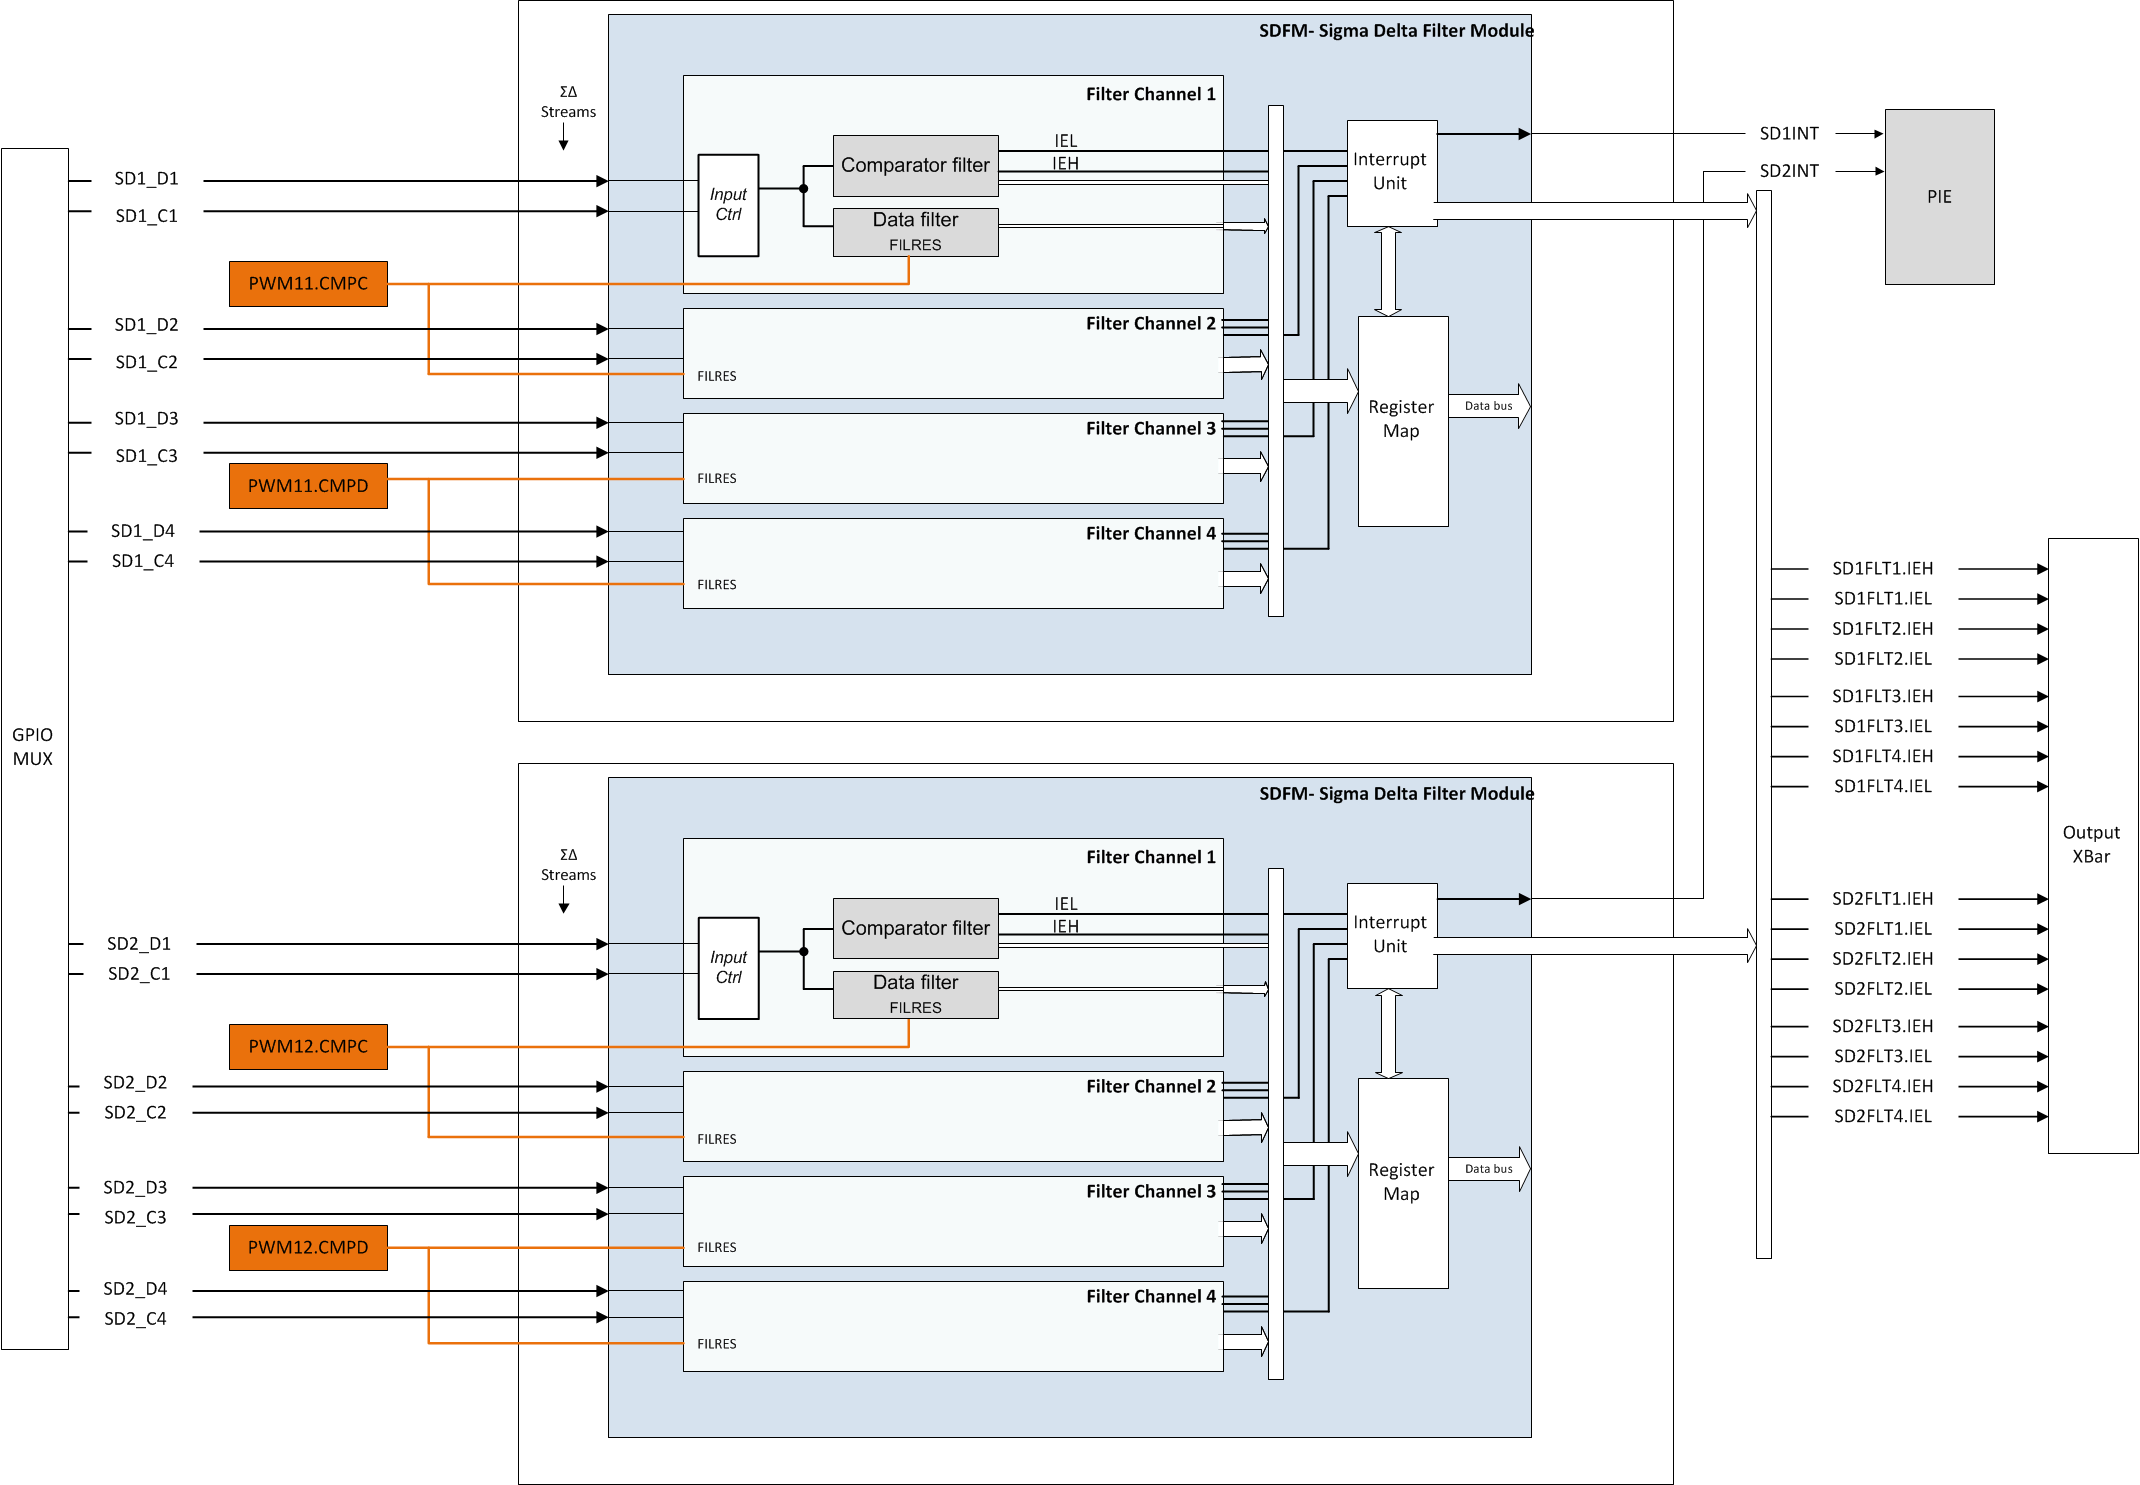Switch to the lower SDFM module header
Viewport: 2140px width, 1485px height.
tap(1396, 793)
